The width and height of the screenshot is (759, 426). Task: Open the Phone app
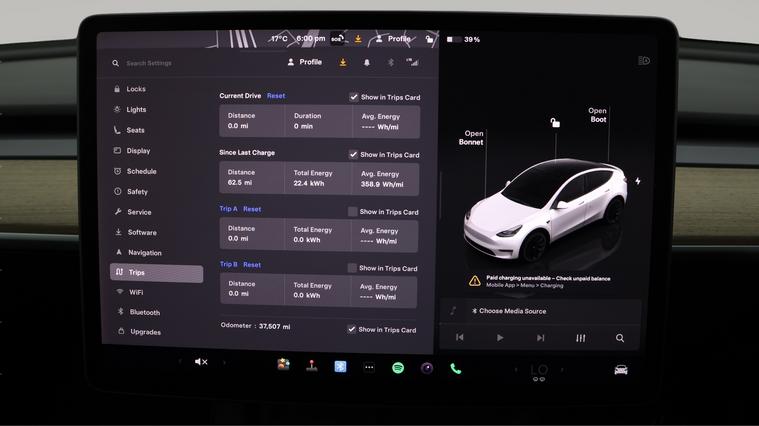pyautogui.click(x=455, y=369)
